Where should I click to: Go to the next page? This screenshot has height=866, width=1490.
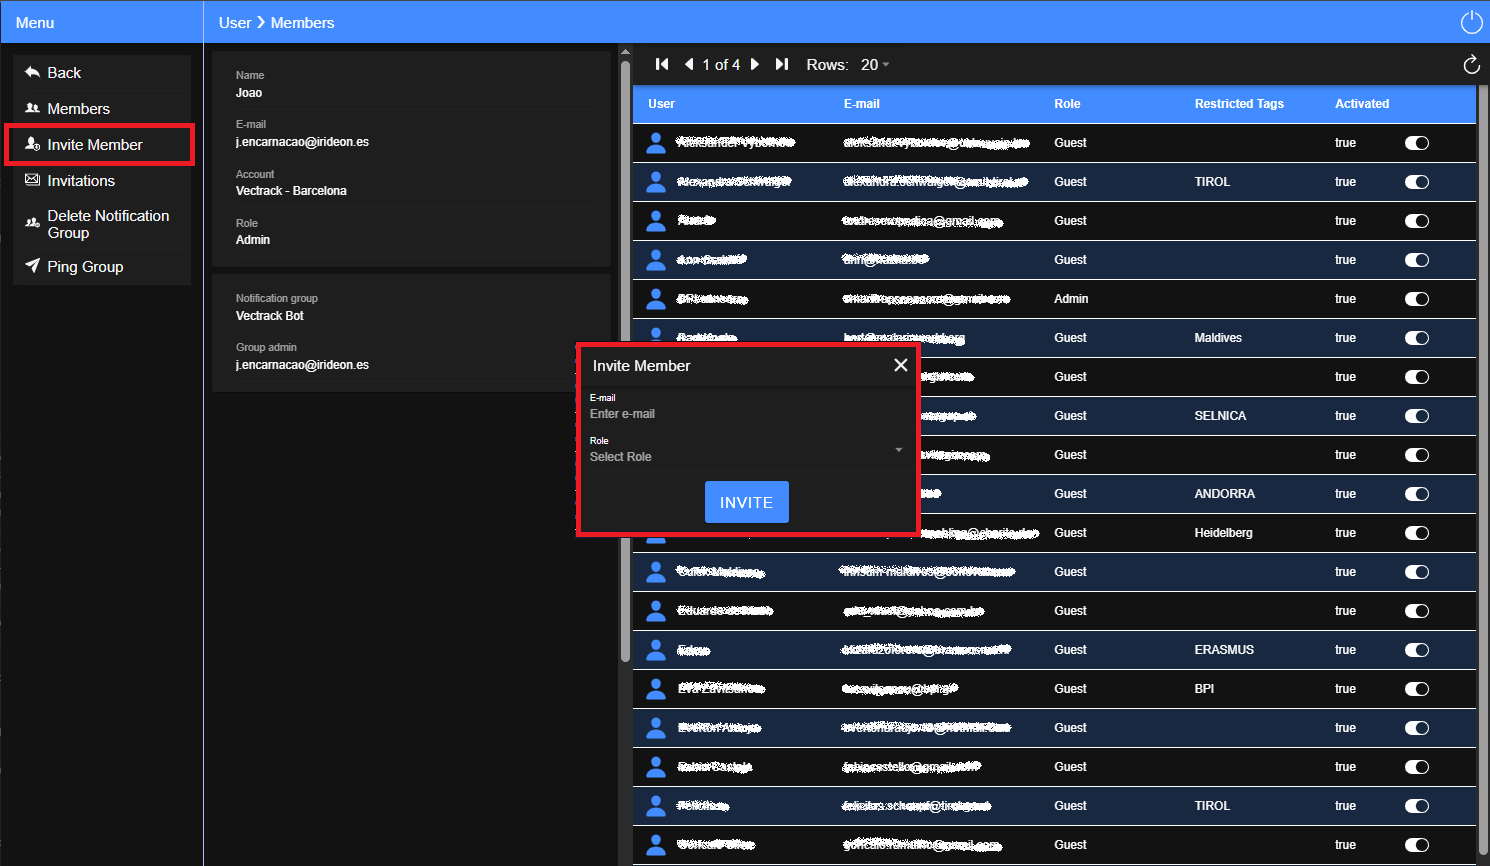tap(755, 64)
